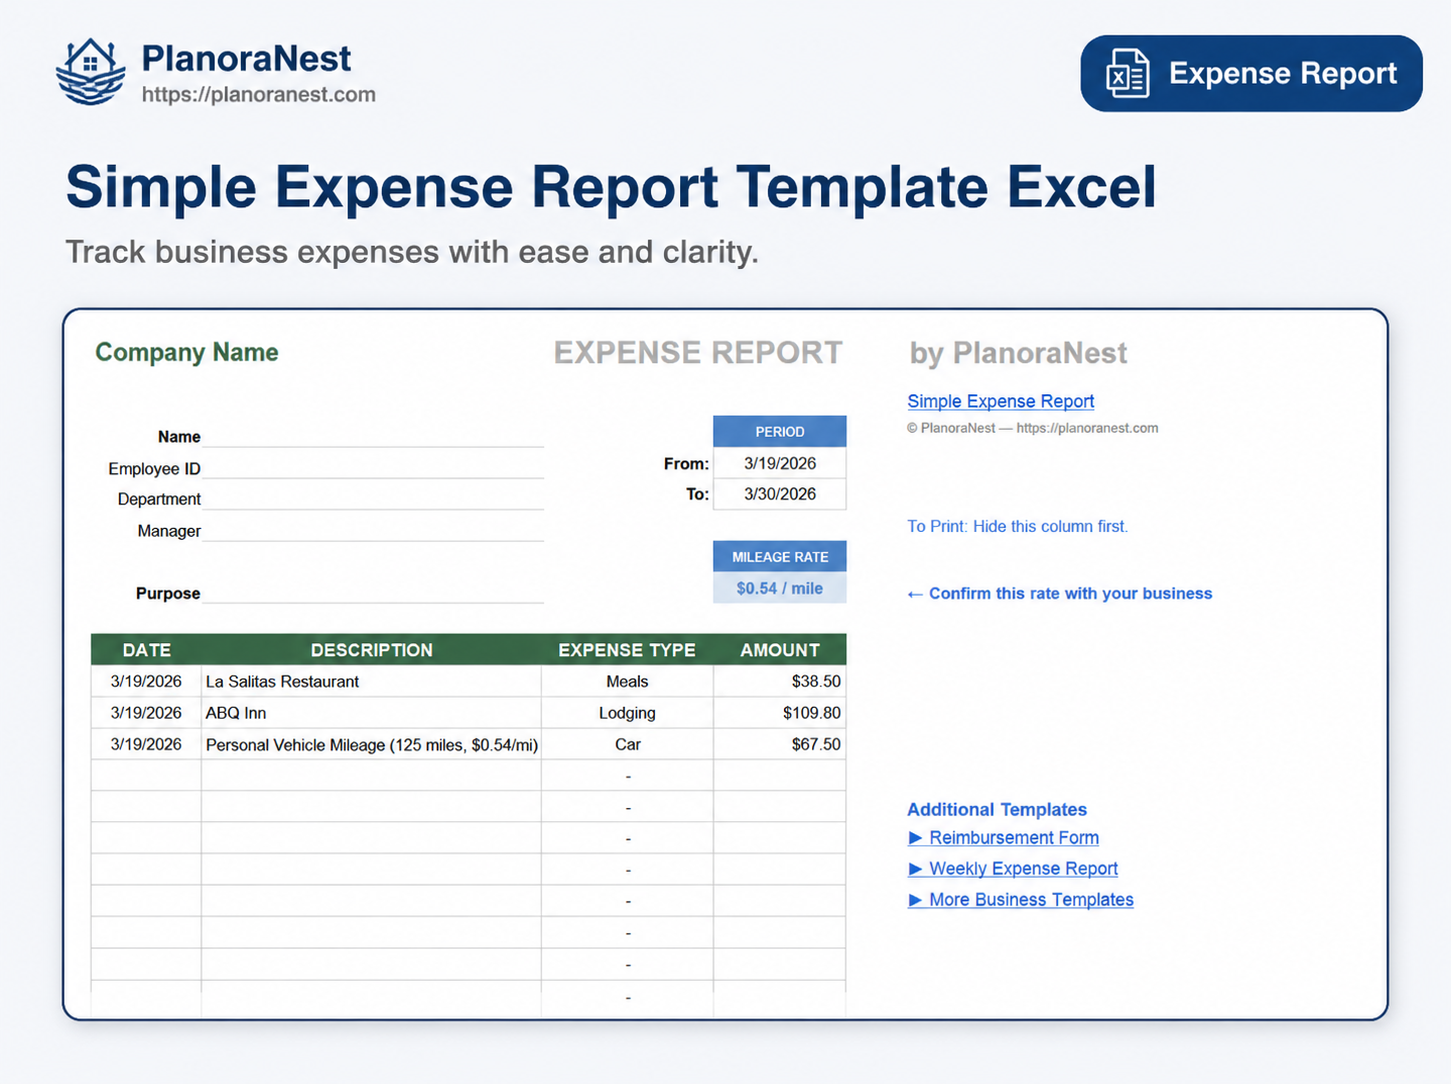
Task: Select the La Salitas Restaurant cell
Action: [x=371, y=681]
